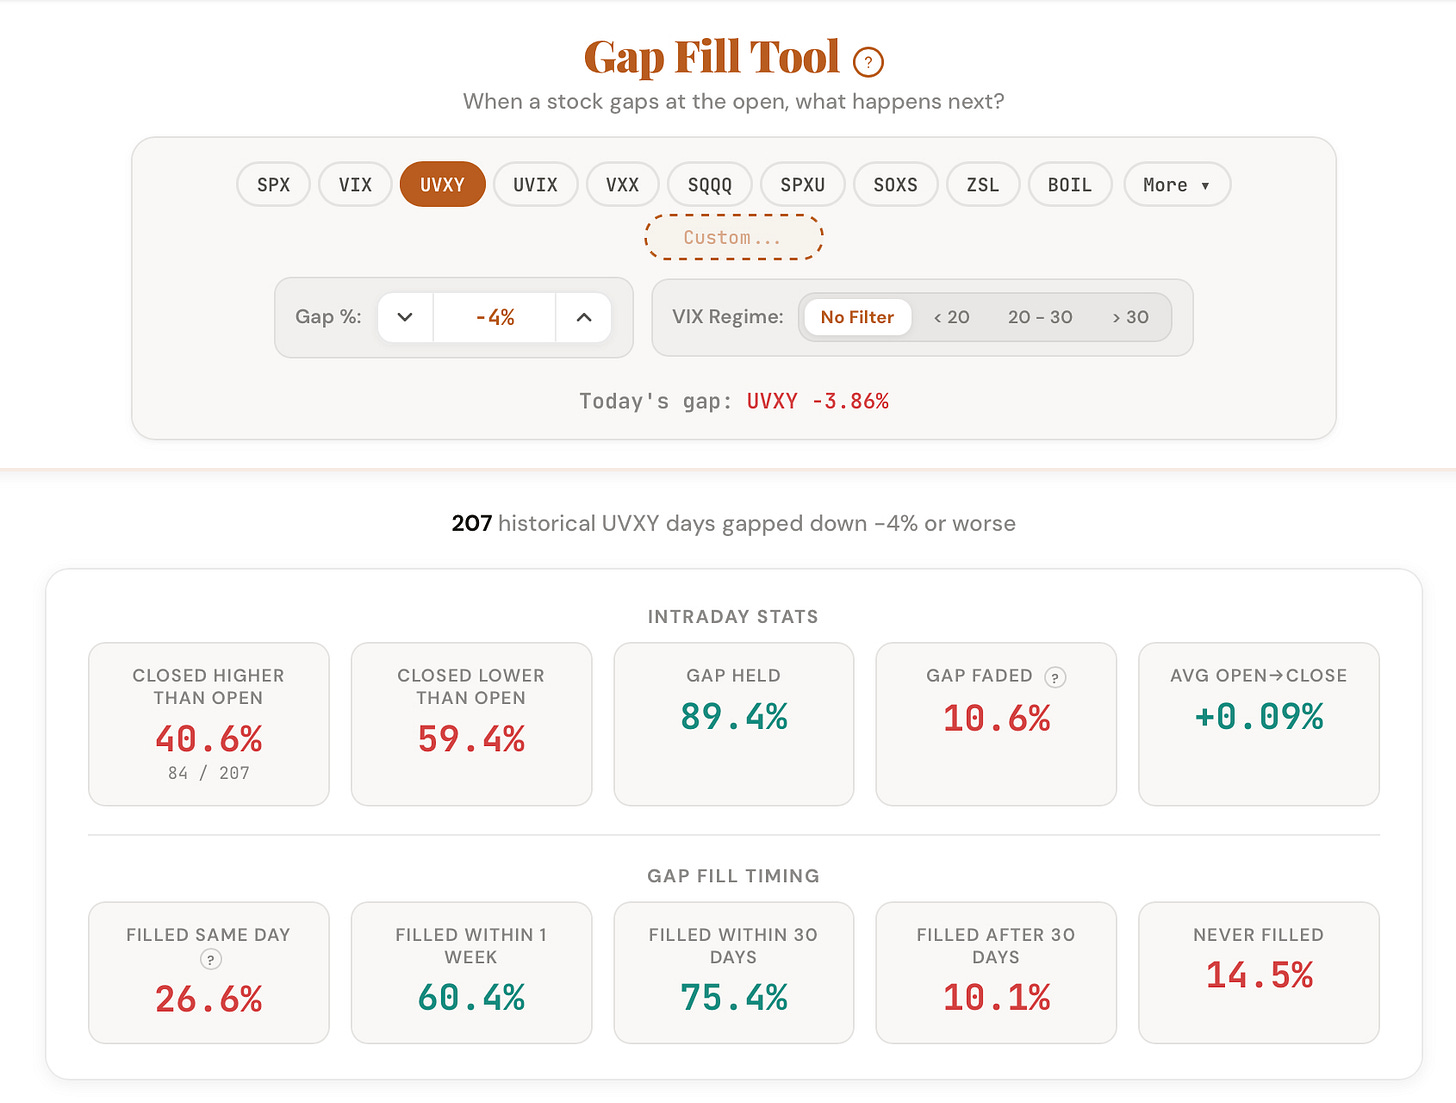Toggle the 20 – 30 VIX regime
Screen dimensions: 1456x1103
point(1040,317)
